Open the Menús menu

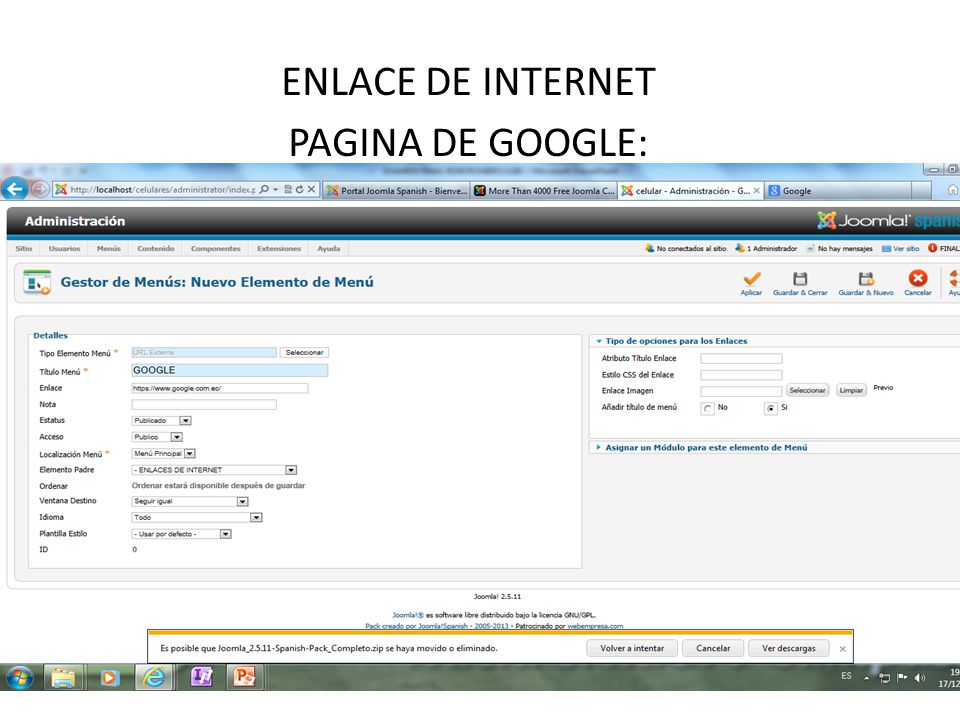108,249
